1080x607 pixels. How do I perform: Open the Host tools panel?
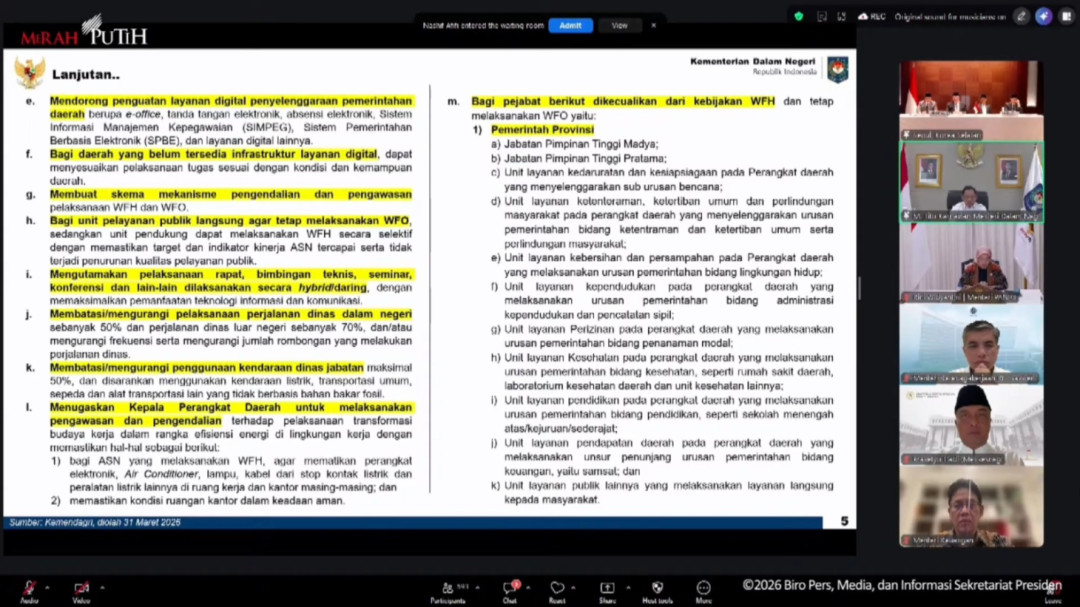pyautogui.click(x=657, y=588)
